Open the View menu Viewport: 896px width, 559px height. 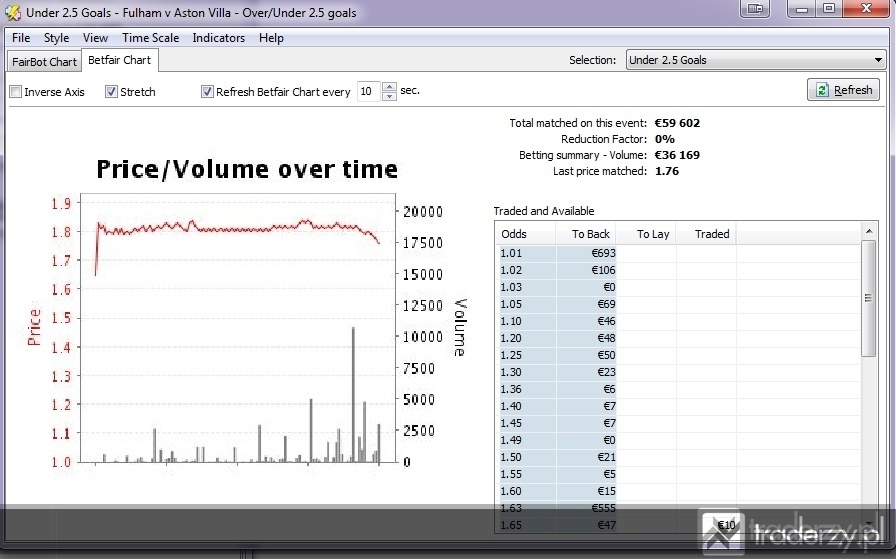pyautogui.click(x=95, y=38)
